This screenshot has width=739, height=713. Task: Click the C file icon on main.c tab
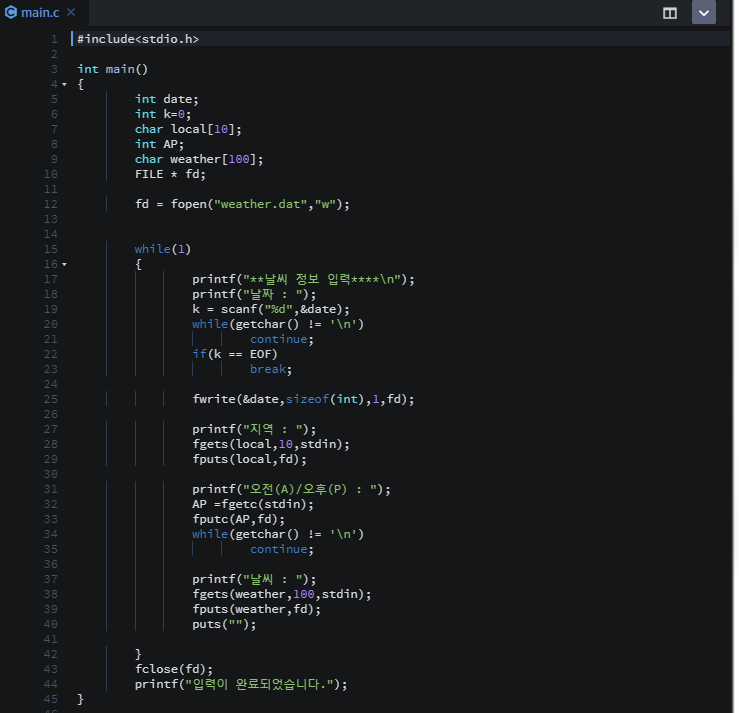click(10, 12)
